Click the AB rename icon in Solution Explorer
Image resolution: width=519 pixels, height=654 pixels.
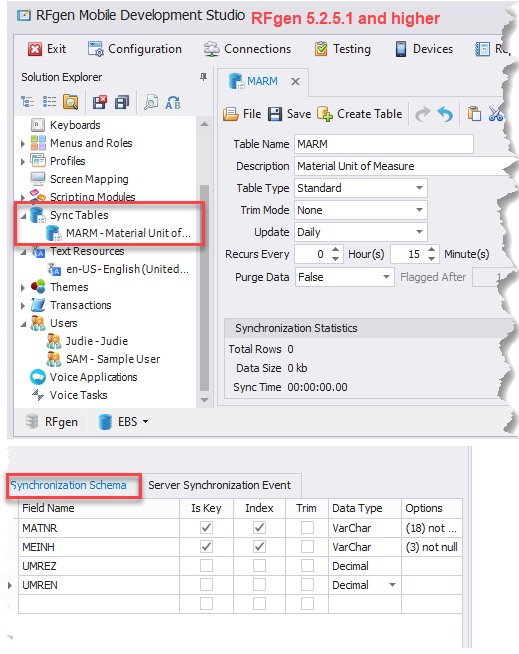(173, 102)
